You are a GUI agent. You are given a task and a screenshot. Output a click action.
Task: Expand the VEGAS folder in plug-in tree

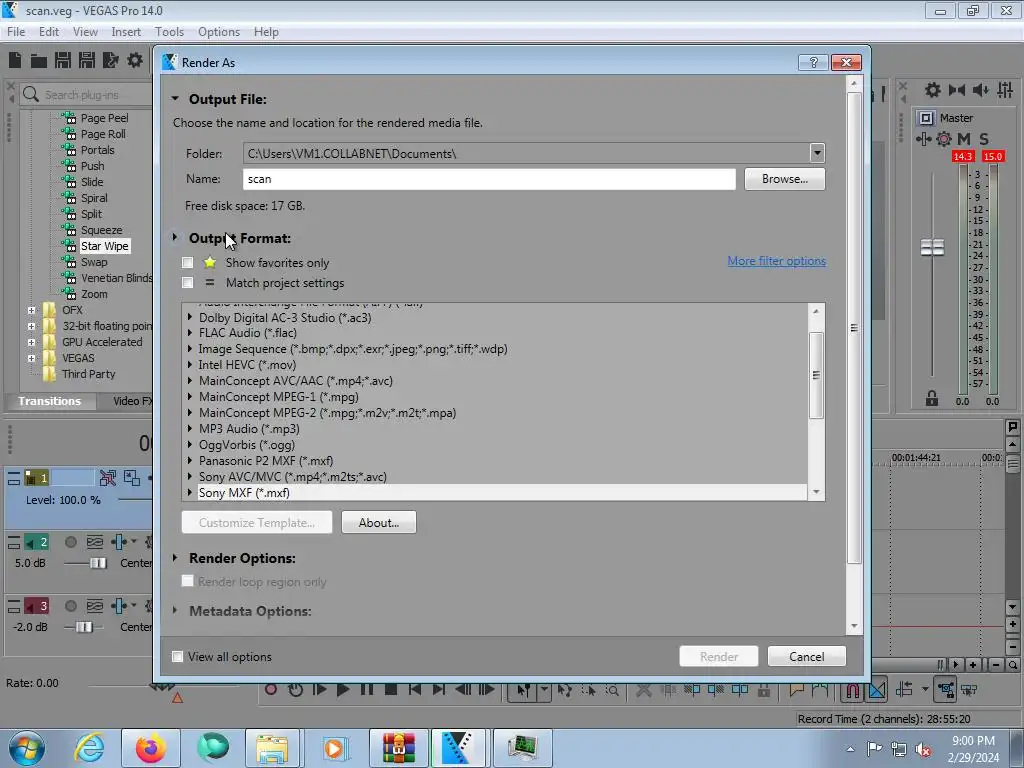point(31,358)
